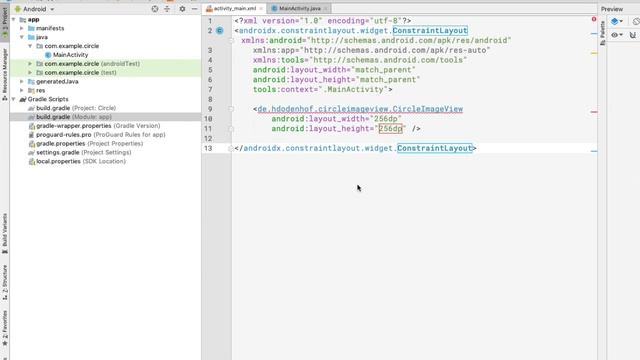Select proguard-rules.pro file

tap(100, 135)
